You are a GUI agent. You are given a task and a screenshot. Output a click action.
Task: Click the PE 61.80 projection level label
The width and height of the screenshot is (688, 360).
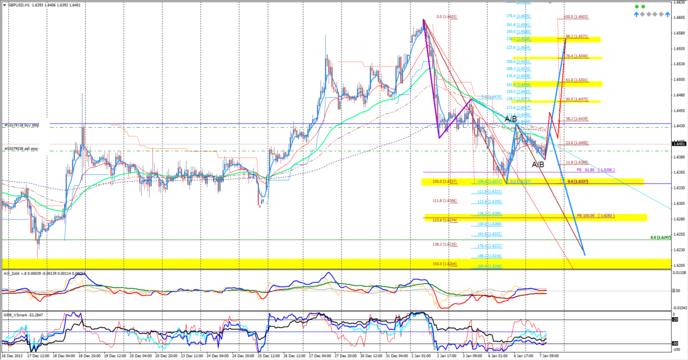click(595, 169)
